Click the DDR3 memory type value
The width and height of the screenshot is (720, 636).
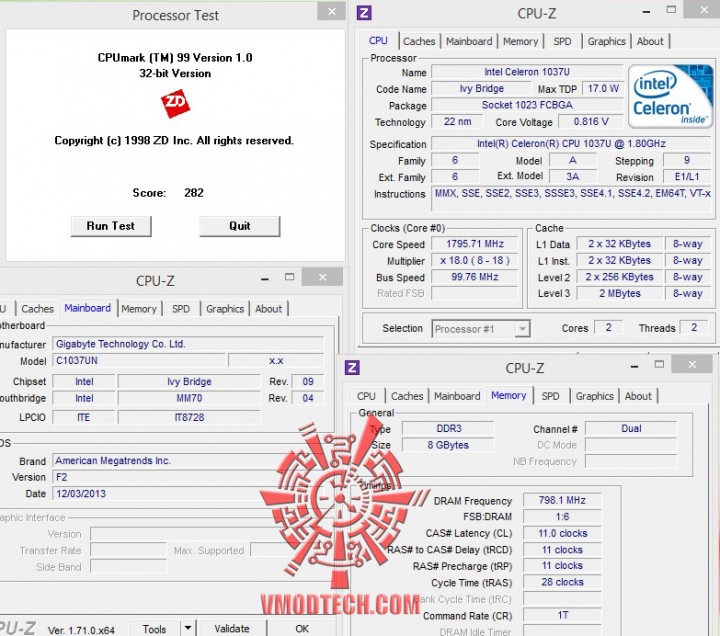pos(448,428)
